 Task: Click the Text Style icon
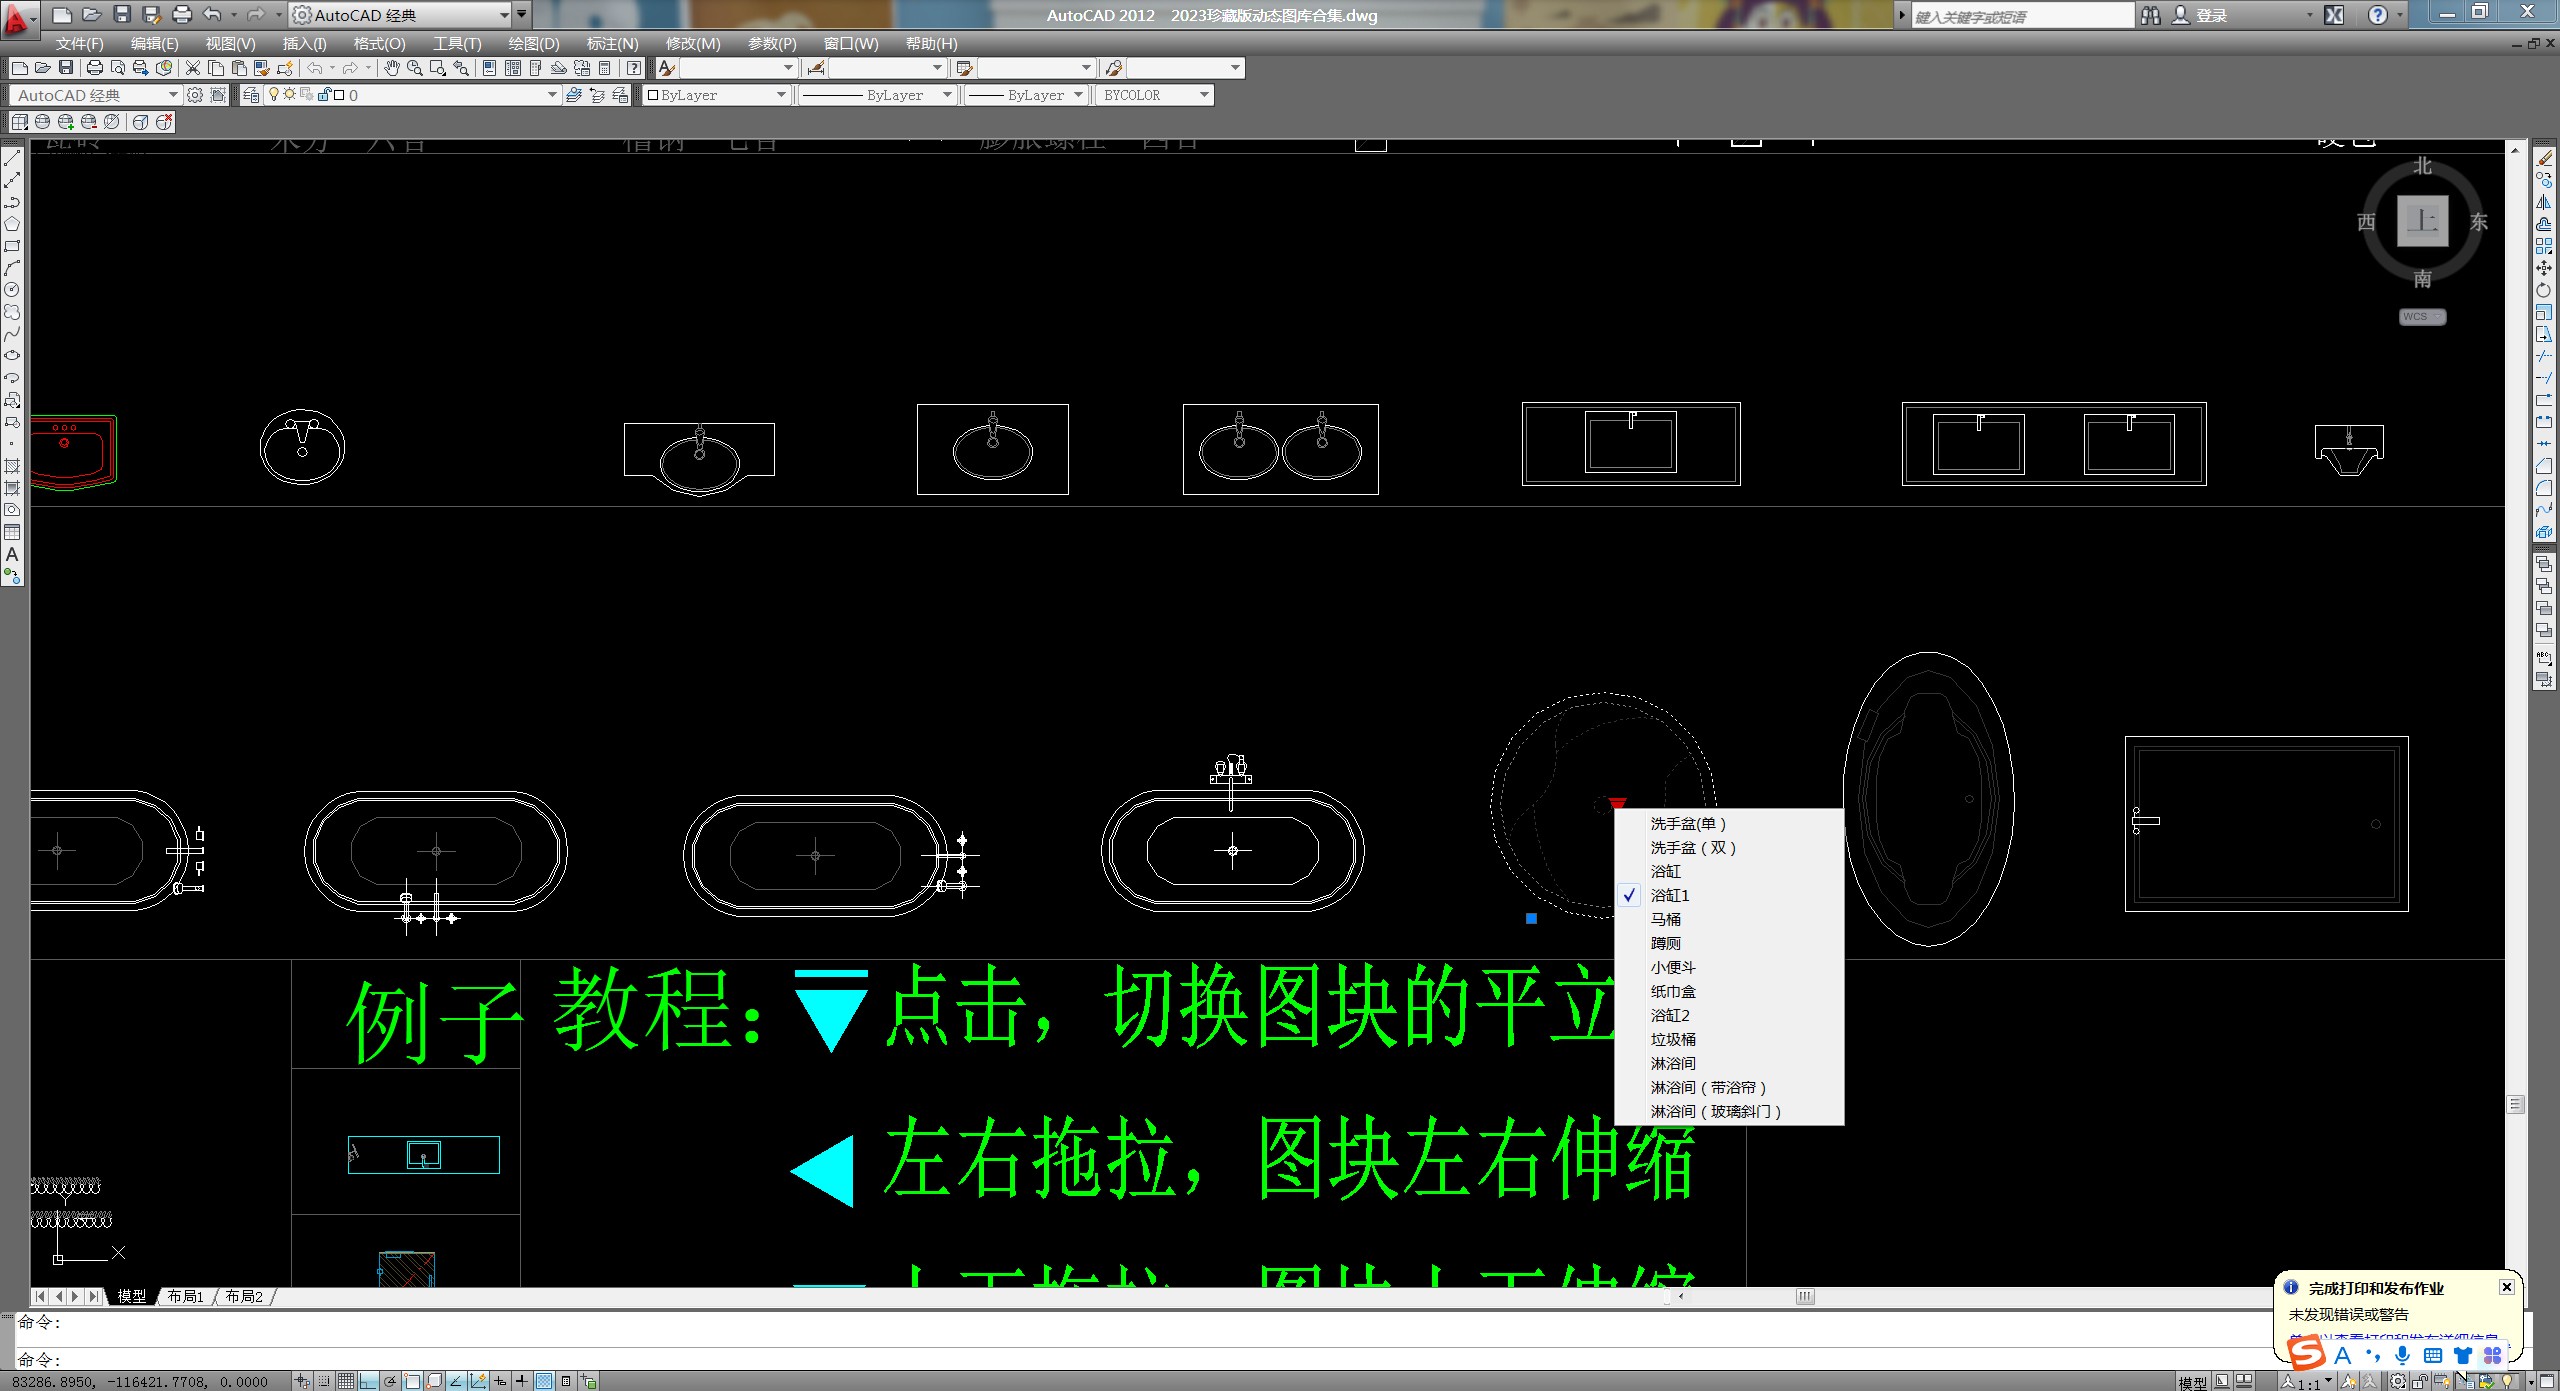tap(667, 68)
